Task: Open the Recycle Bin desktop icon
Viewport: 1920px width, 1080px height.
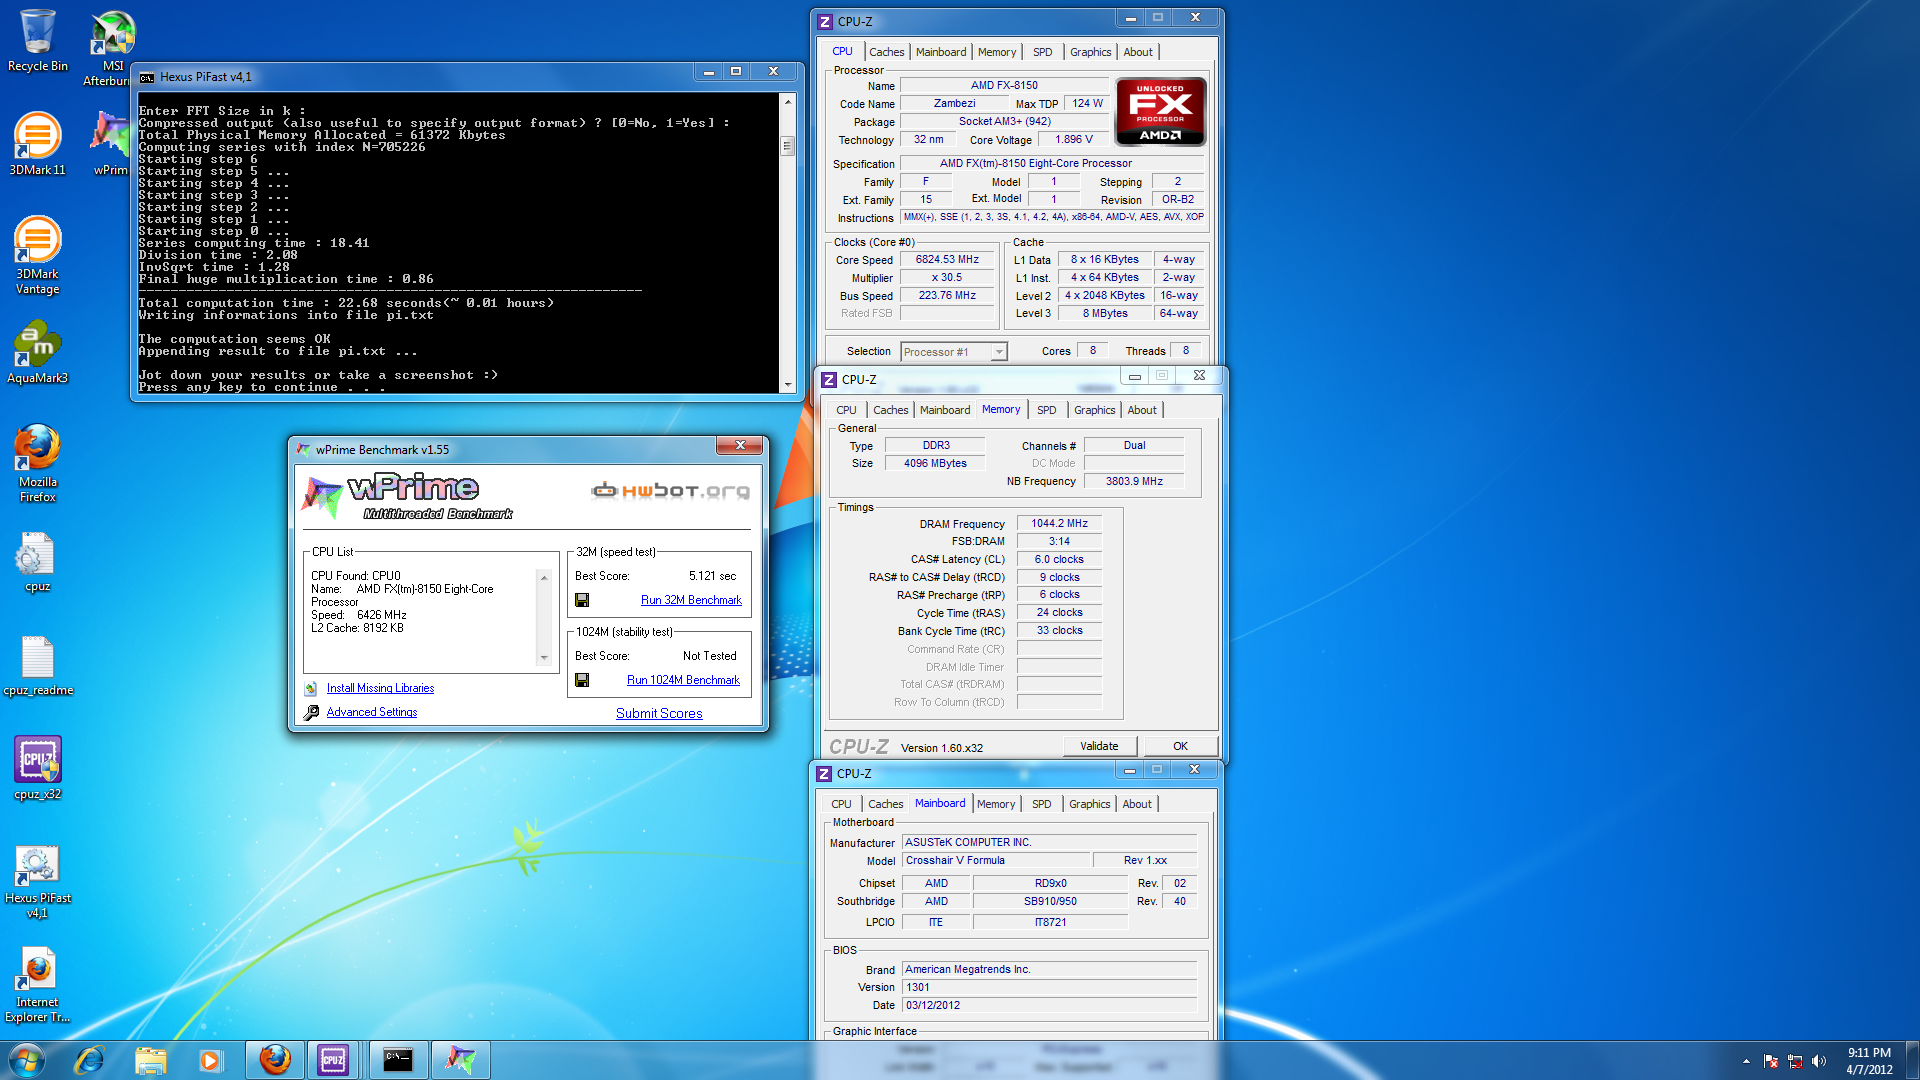Action: (37, 40)
